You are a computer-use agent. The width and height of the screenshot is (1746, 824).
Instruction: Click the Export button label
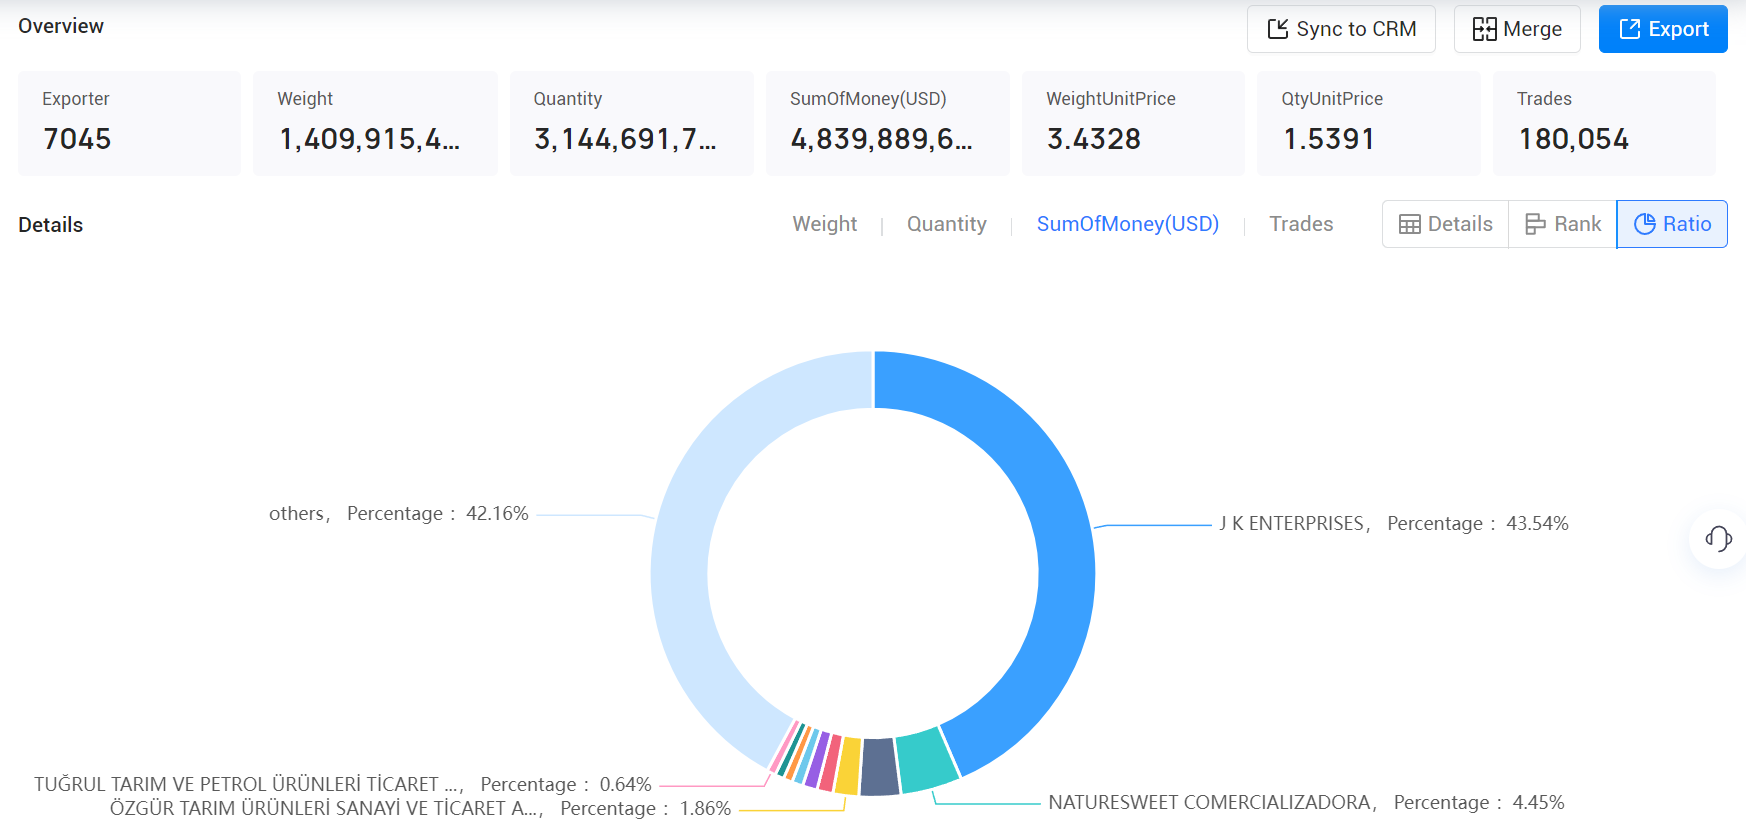pos(1678,29)
